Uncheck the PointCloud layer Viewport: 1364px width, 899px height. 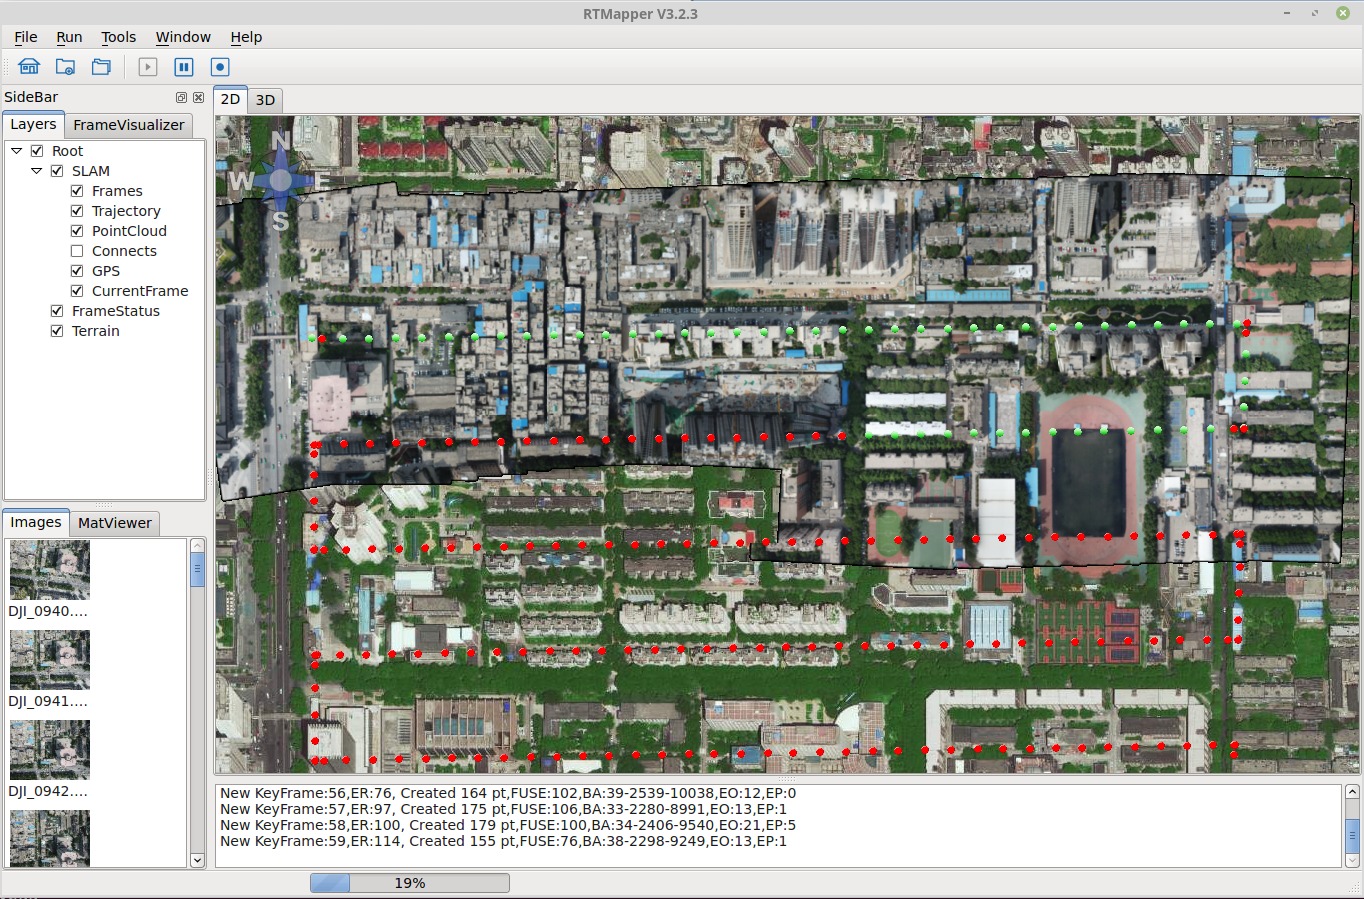tap(77, 231)
